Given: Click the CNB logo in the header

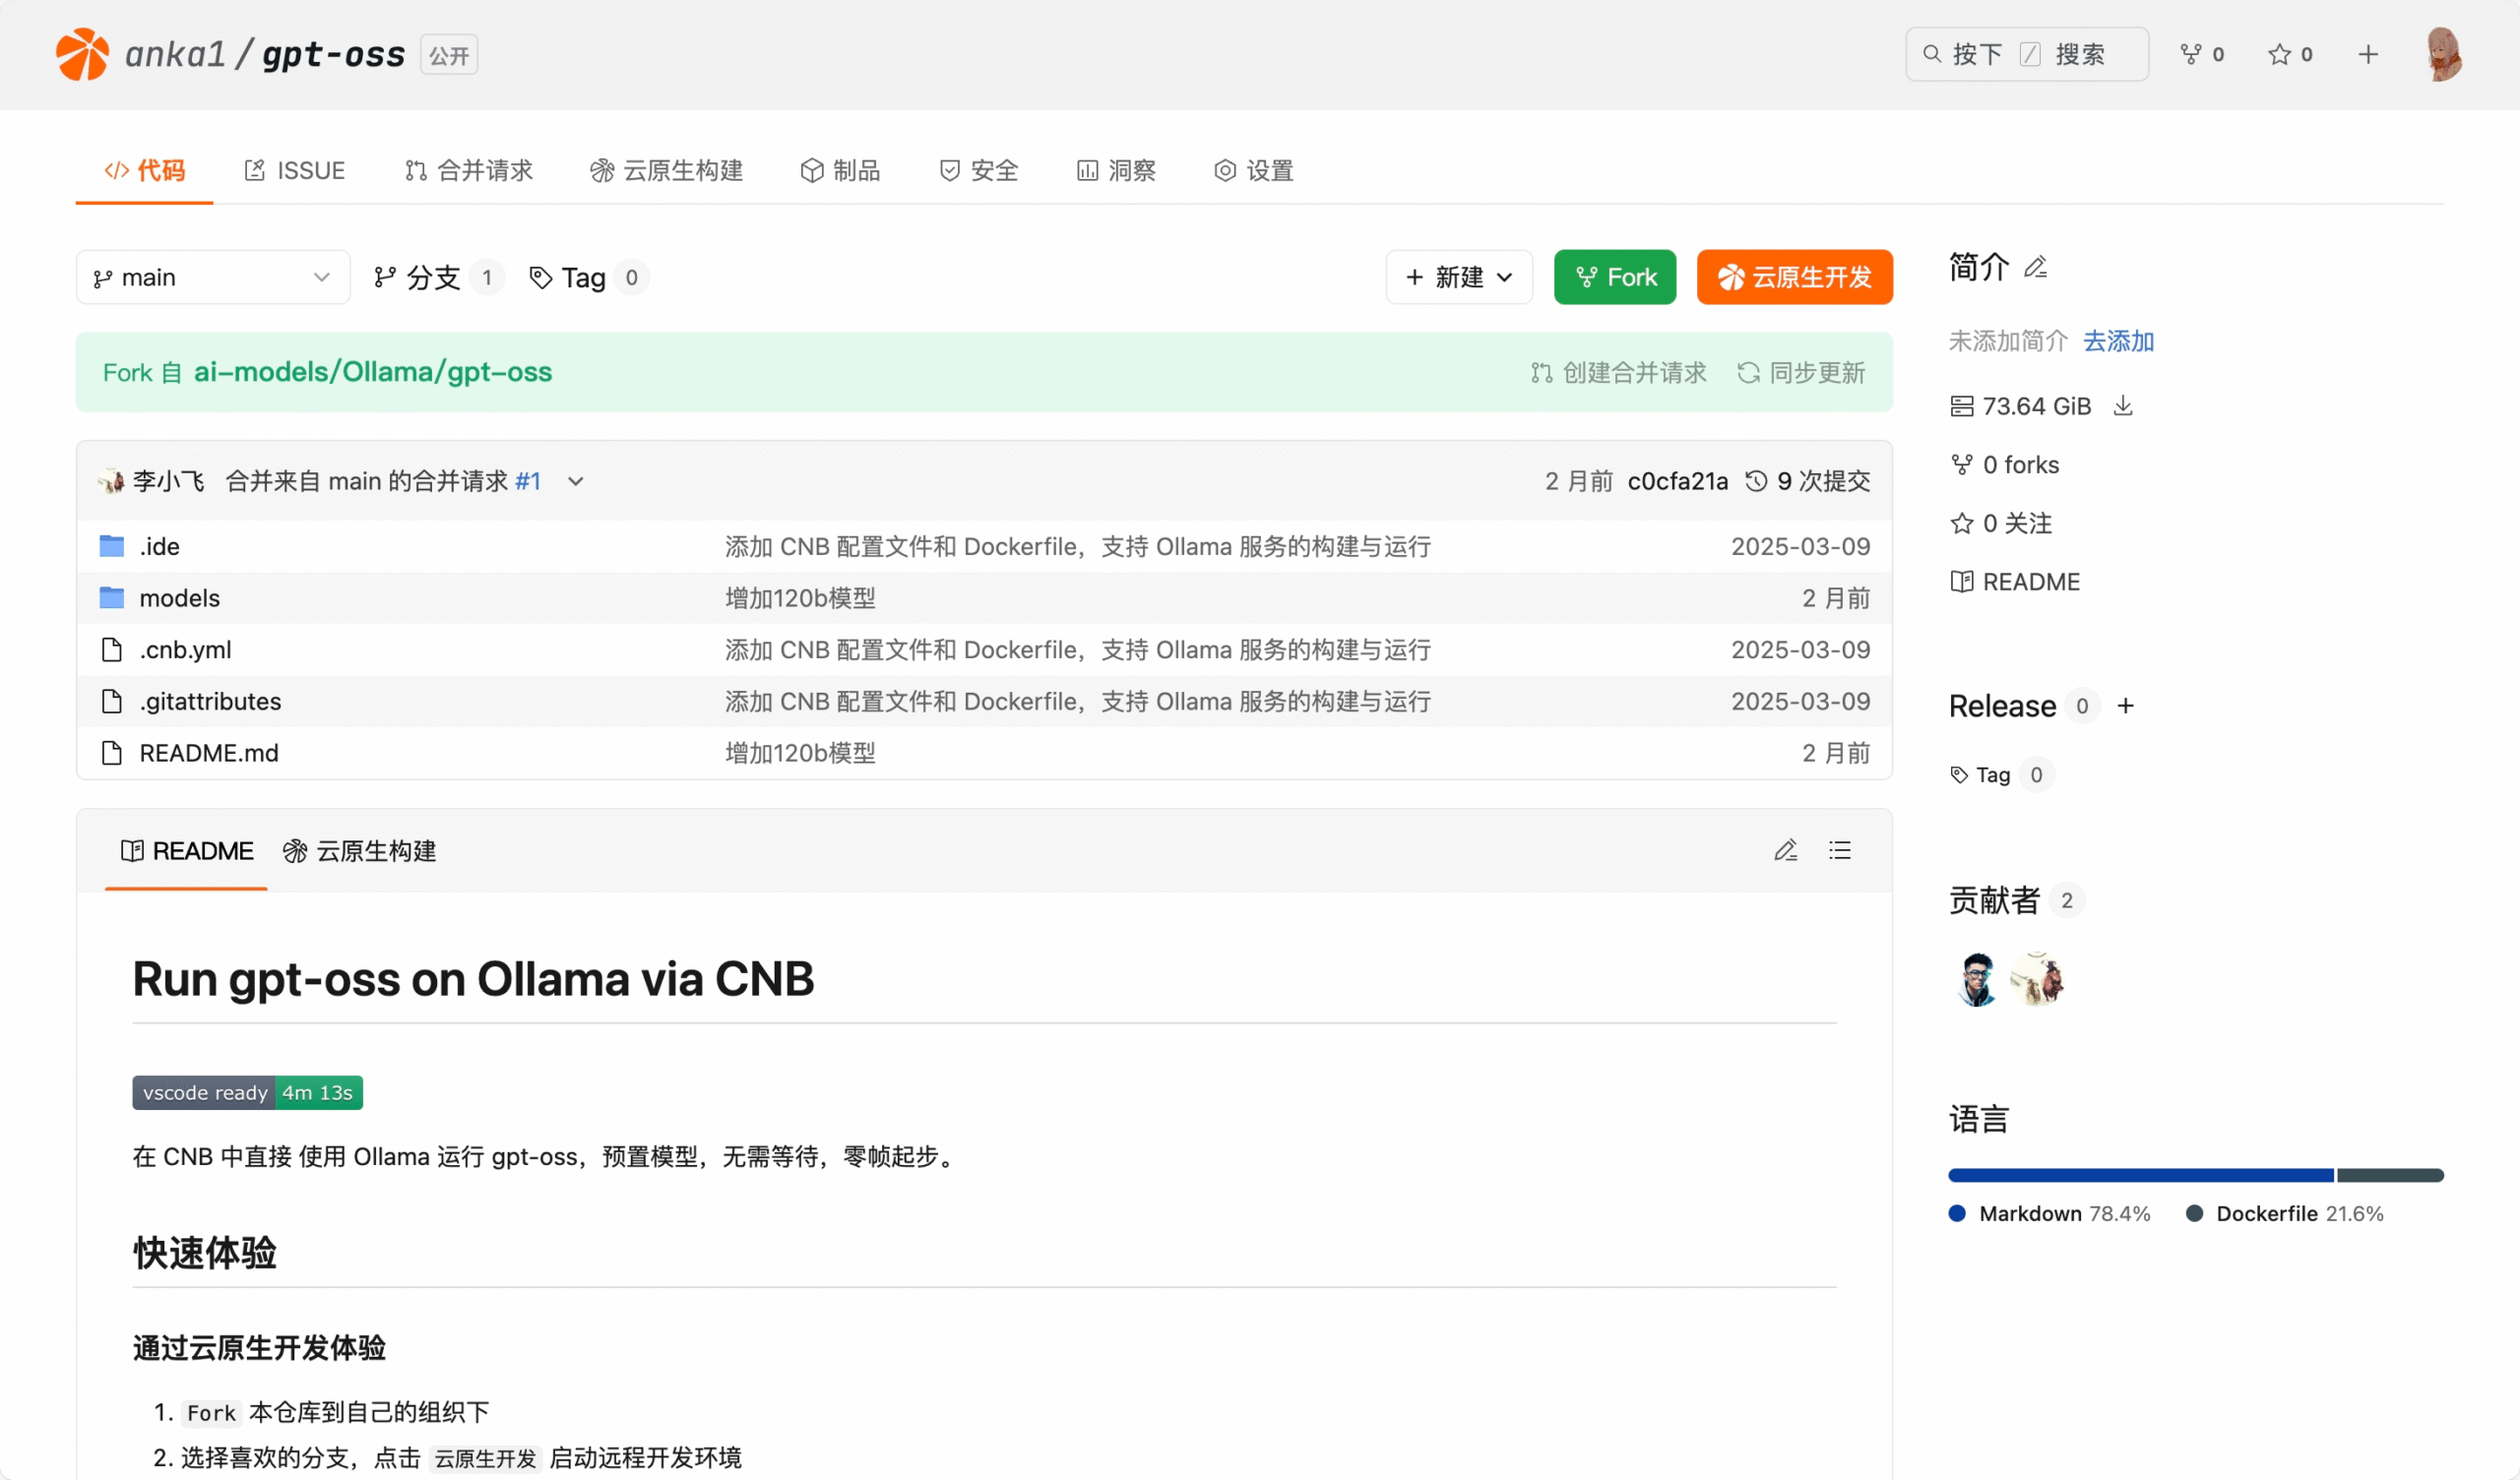Looking at the screenshot, I should pyautogui.click(x=82, y=54).
